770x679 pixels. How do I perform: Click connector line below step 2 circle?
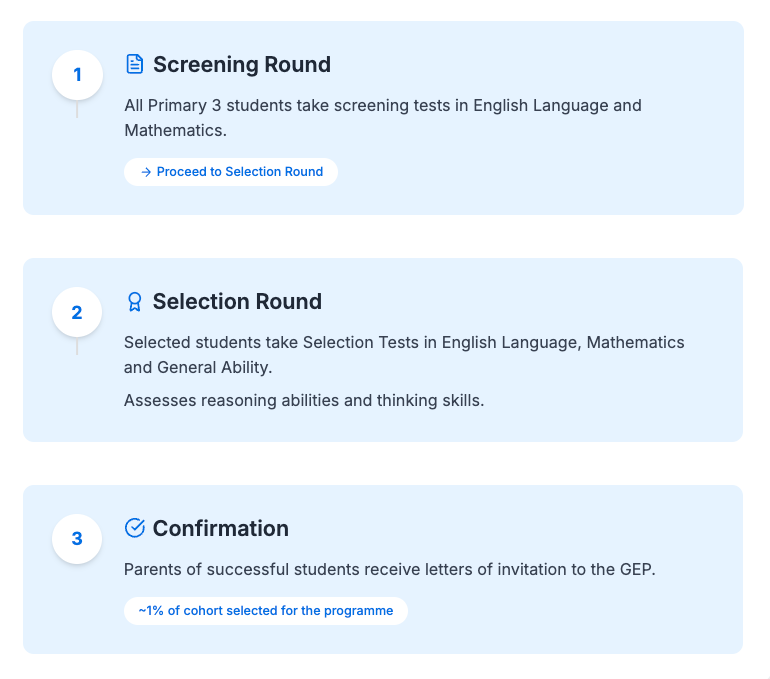coord(77,346)
